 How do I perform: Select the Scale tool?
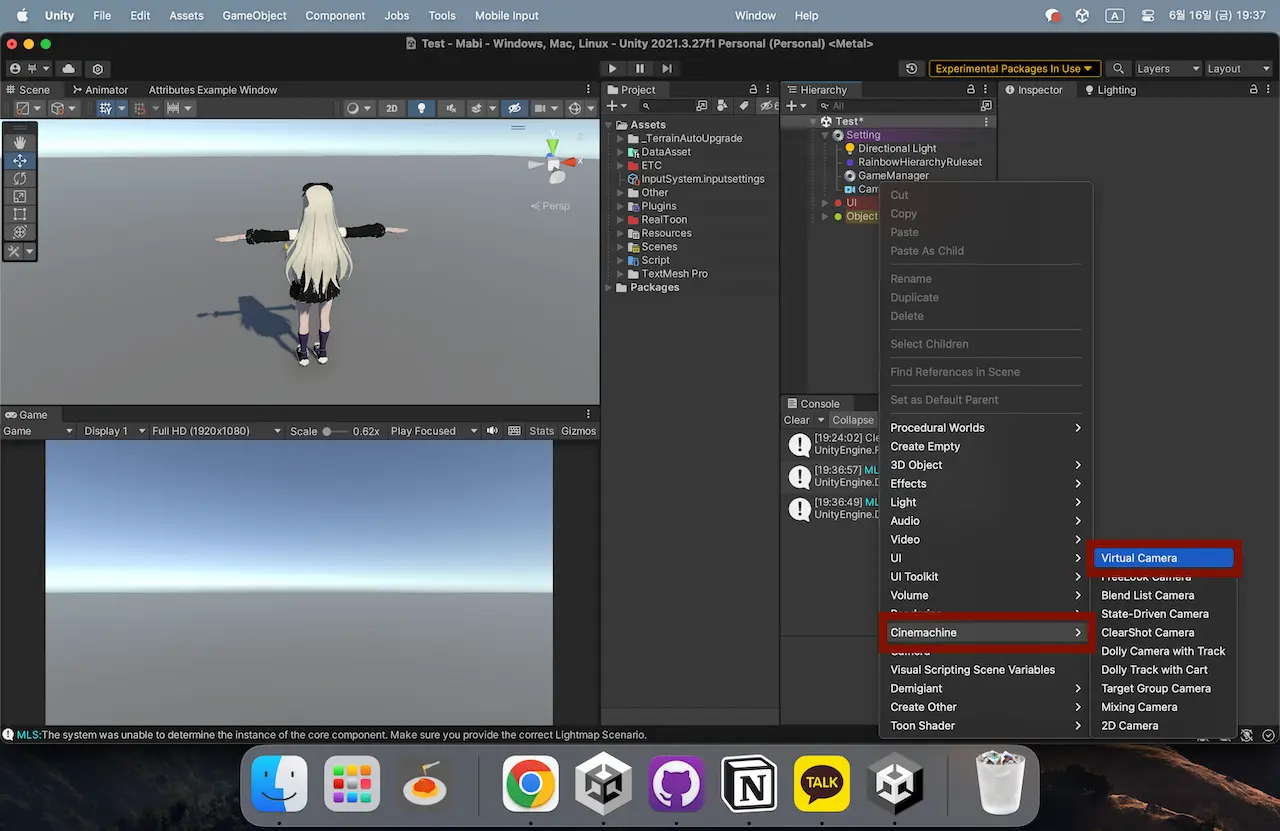[x=19, y=197]
